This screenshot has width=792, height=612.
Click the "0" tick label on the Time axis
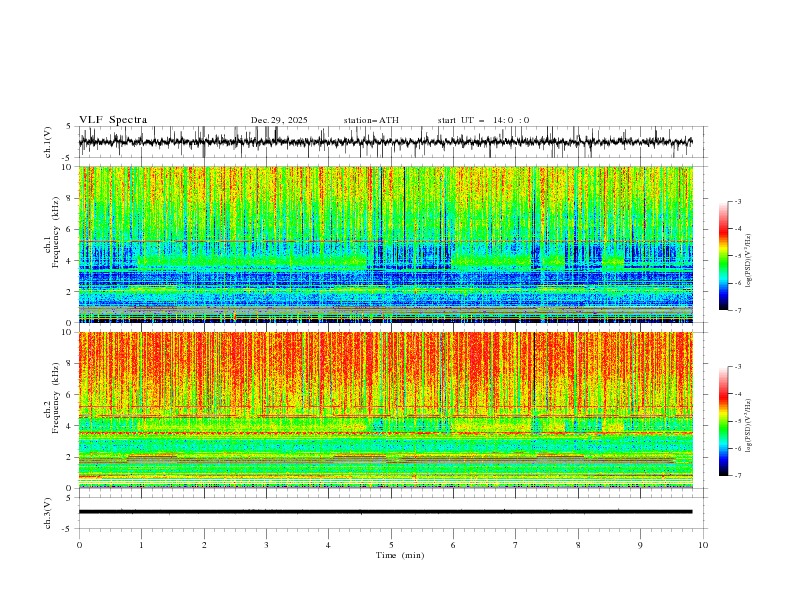click(x=79, y=545)
